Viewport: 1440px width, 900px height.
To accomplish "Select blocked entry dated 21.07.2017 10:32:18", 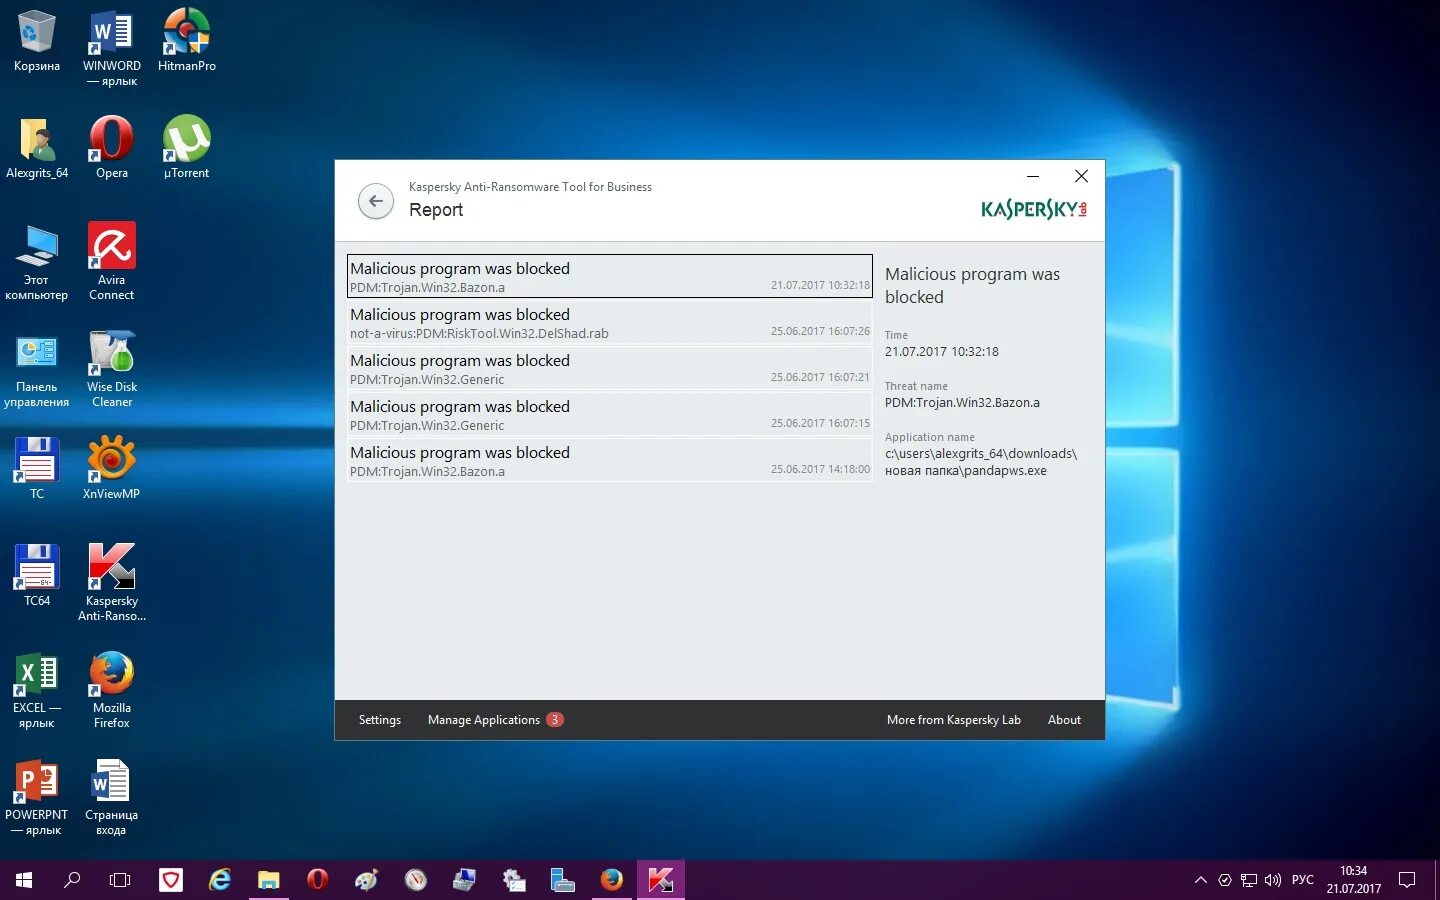I will point(610,276).
